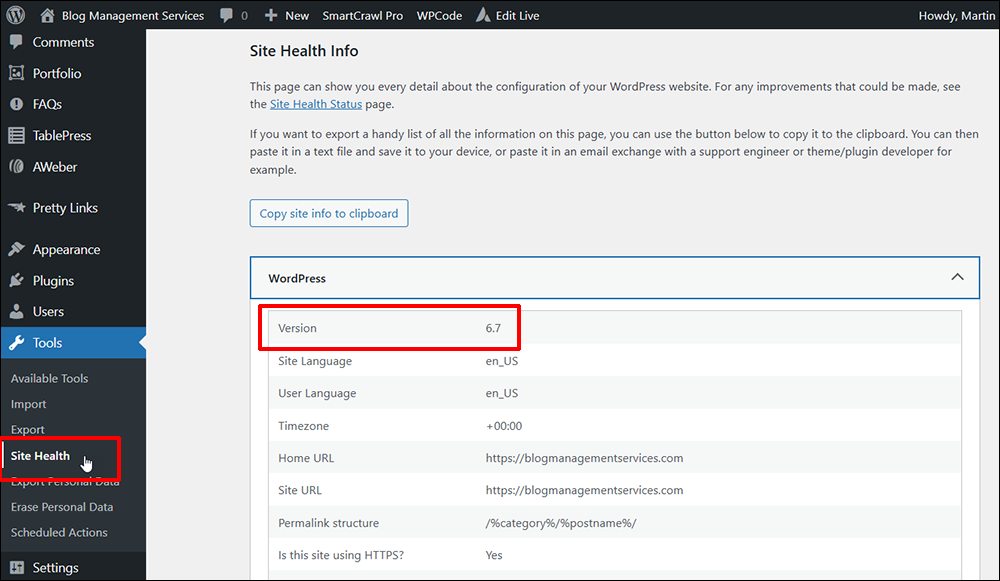Expand the Howdy, Martin account menu
1000x581 pixels.
pyautogui.click(x=955, y=14)
